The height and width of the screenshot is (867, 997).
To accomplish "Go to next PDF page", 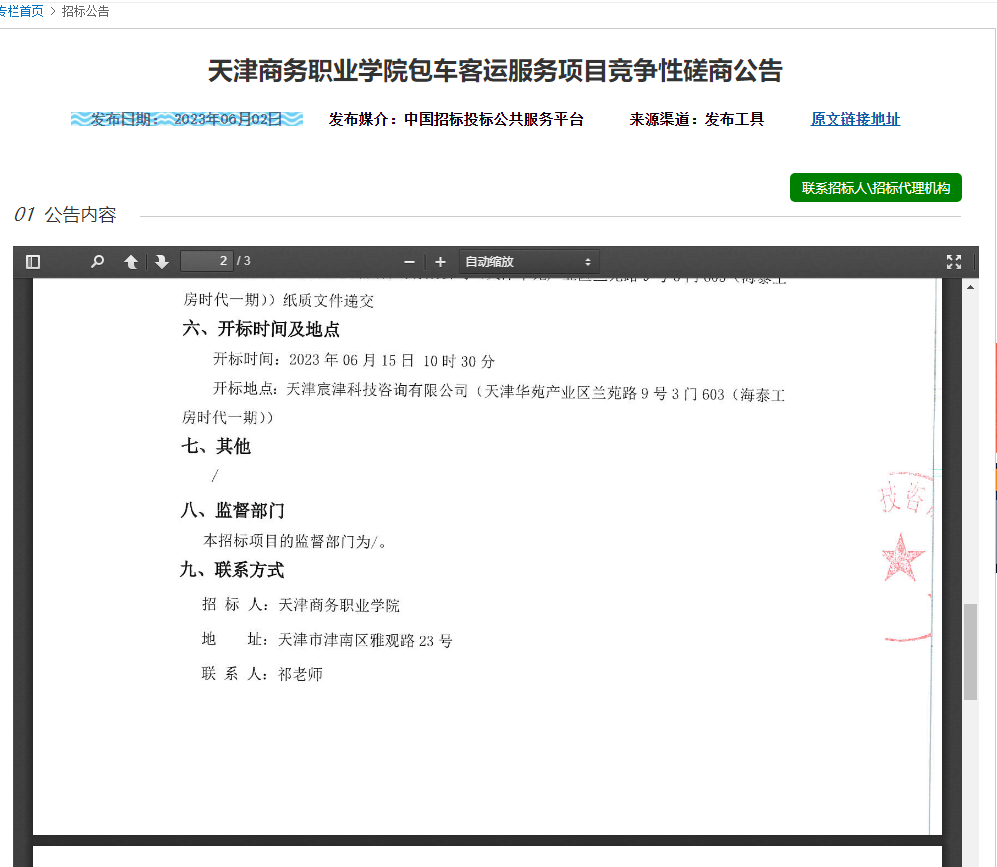I will point(162,262).
